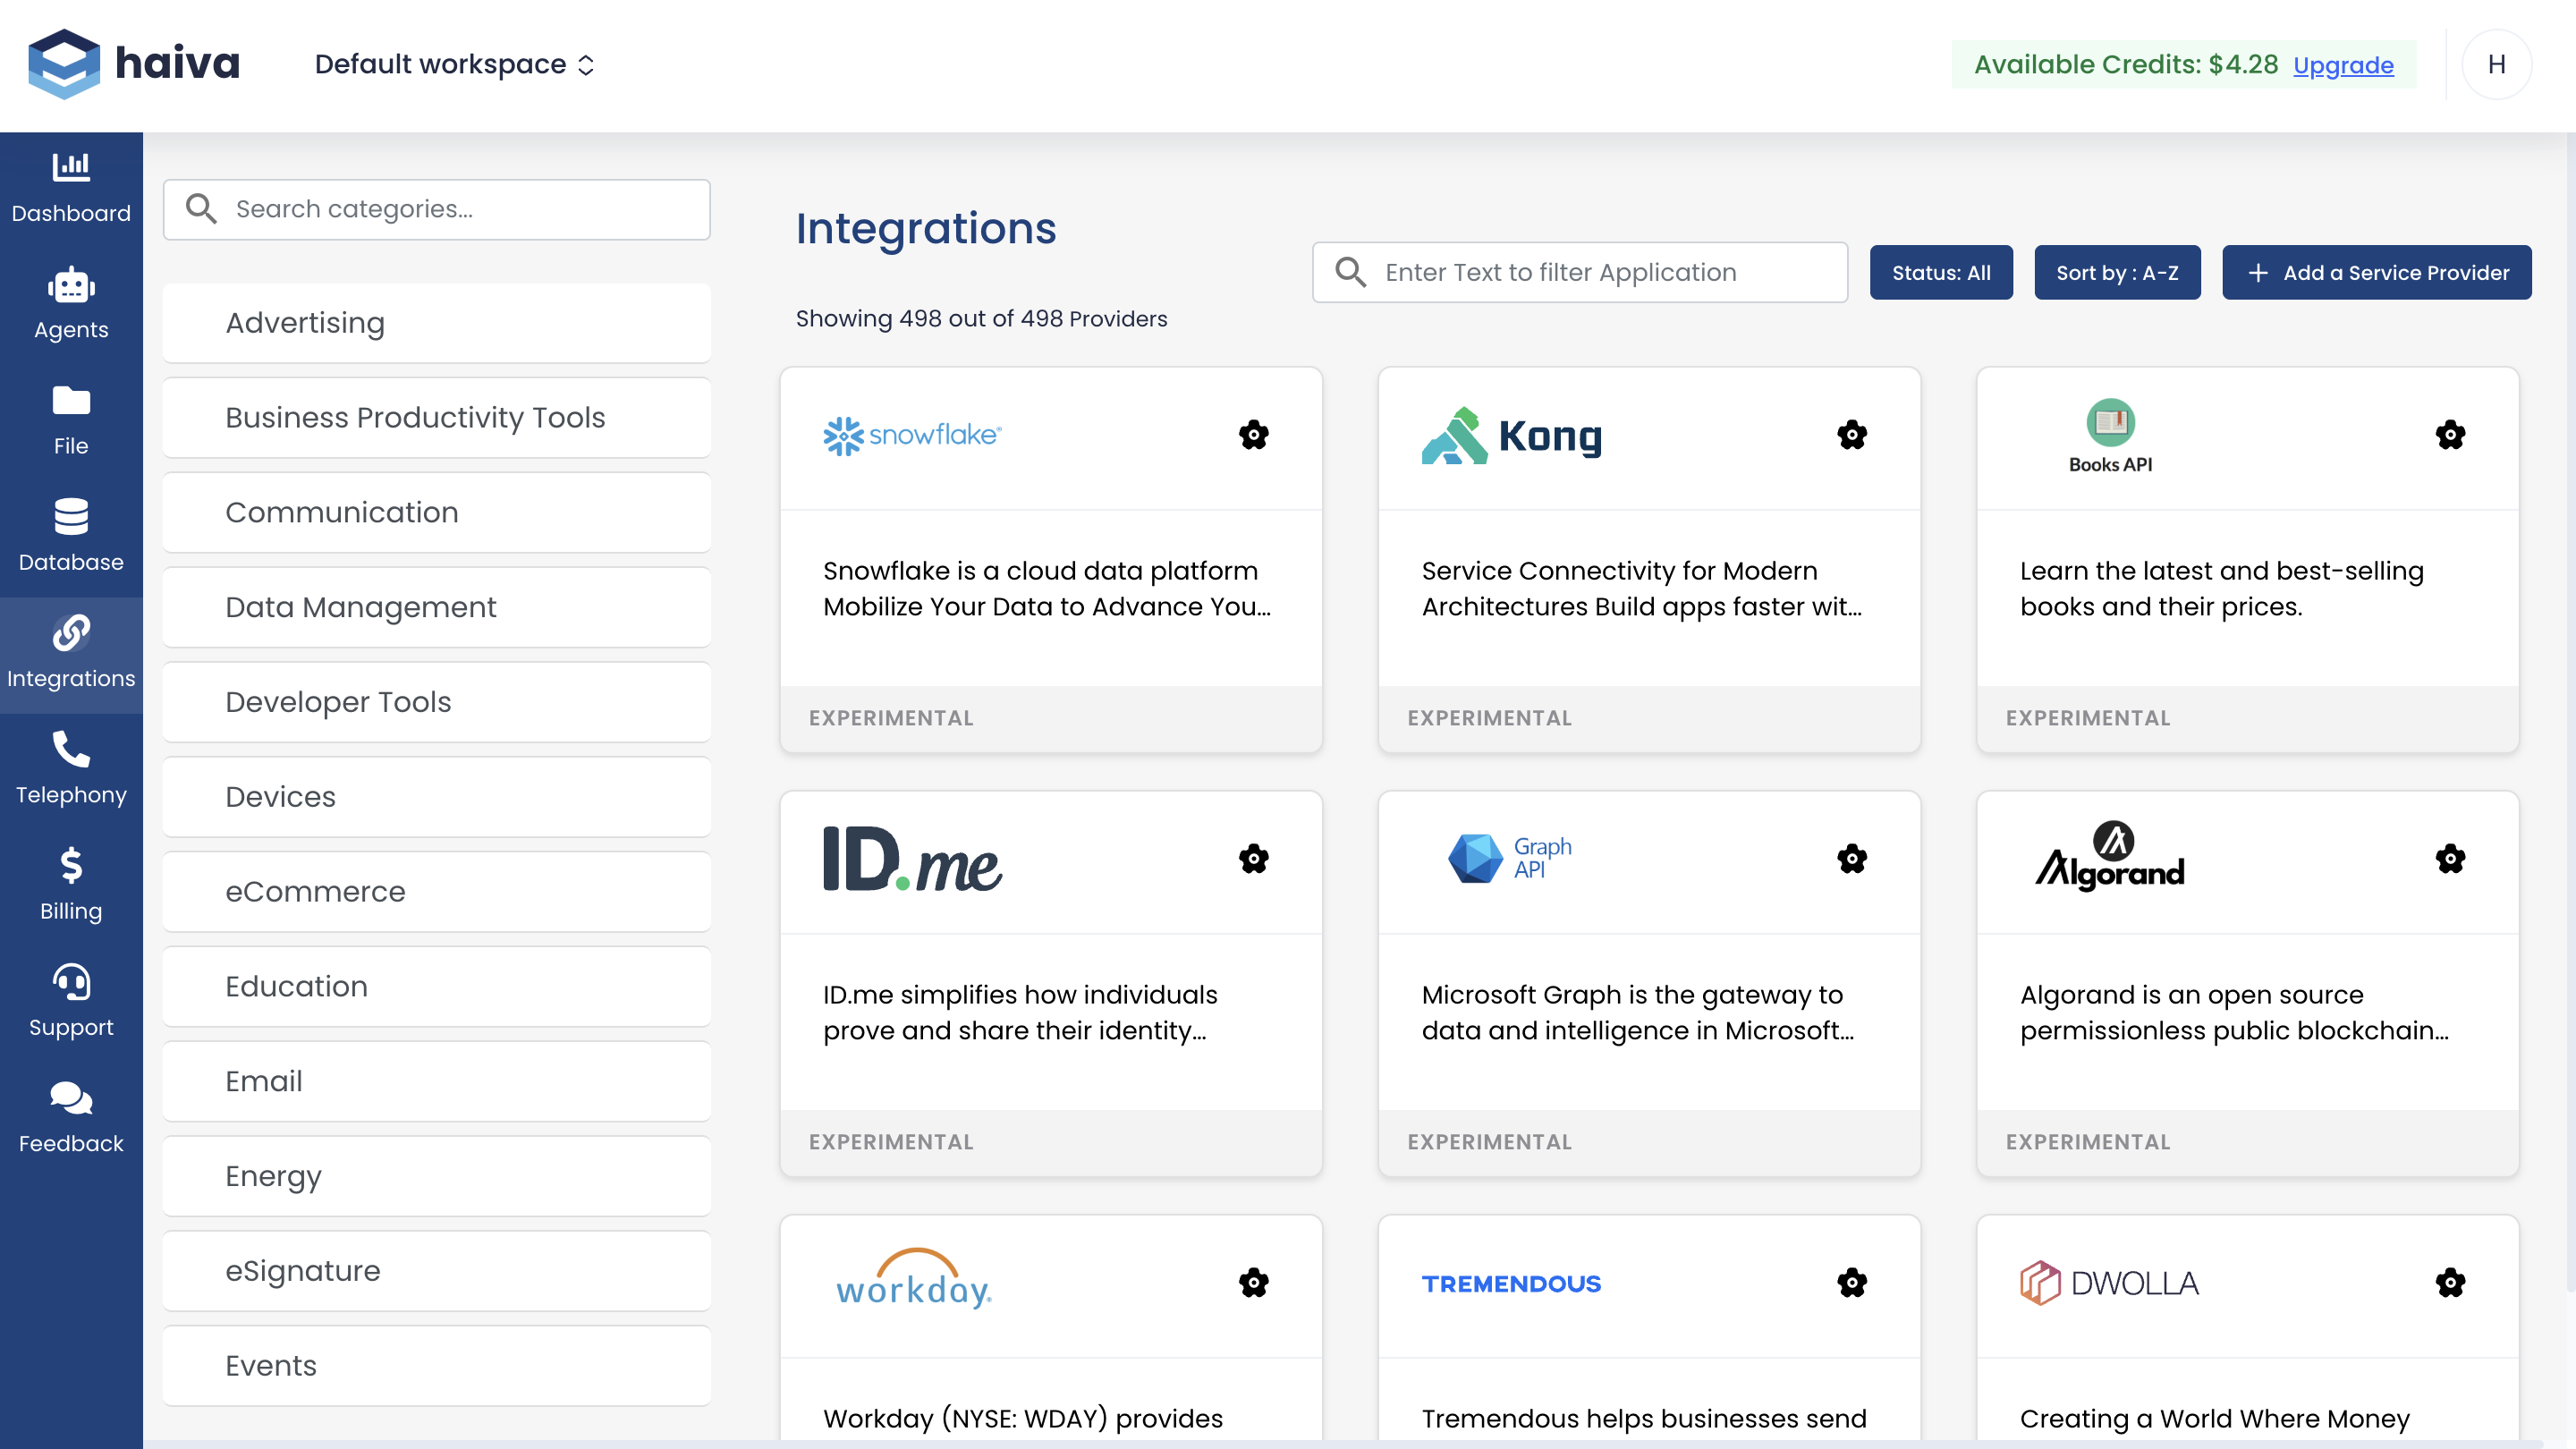
Task: Open the H user avatar menu
Action: (2496, 65)
